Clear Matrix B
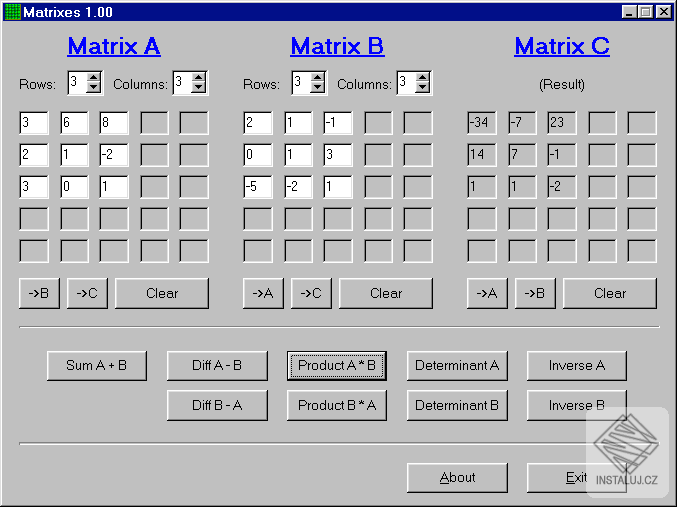The width and height of the screenshot is (677, 507). [386, 293]
